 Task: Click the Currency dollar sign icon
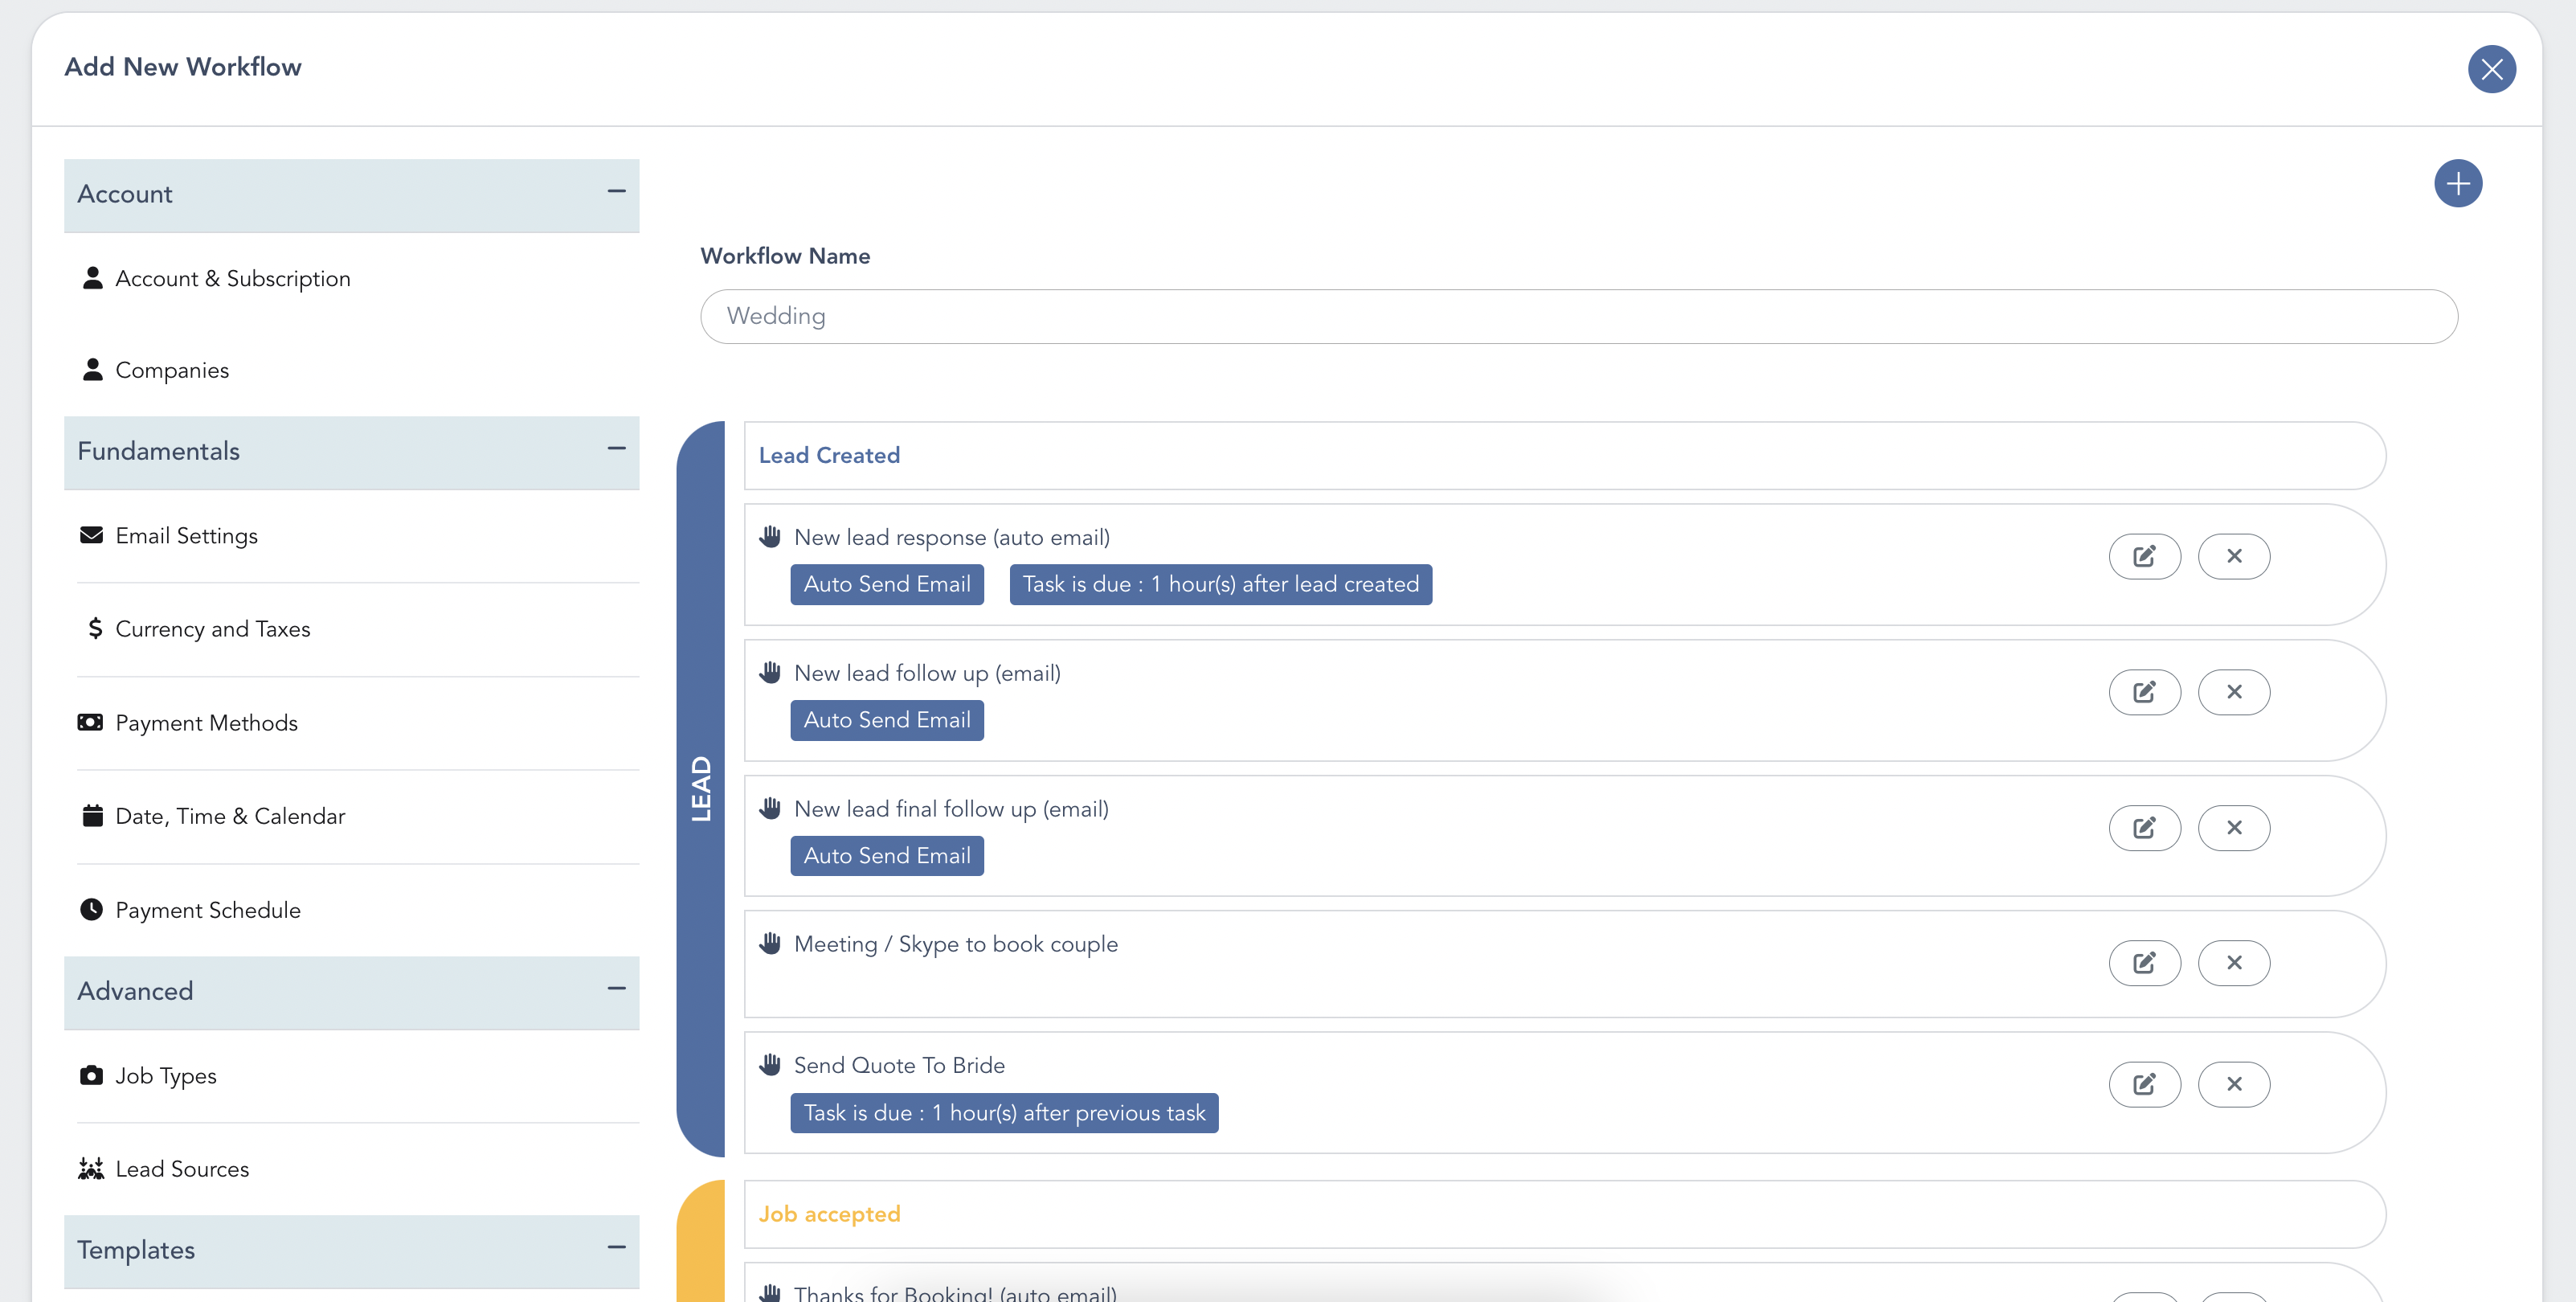pos(95,628)
